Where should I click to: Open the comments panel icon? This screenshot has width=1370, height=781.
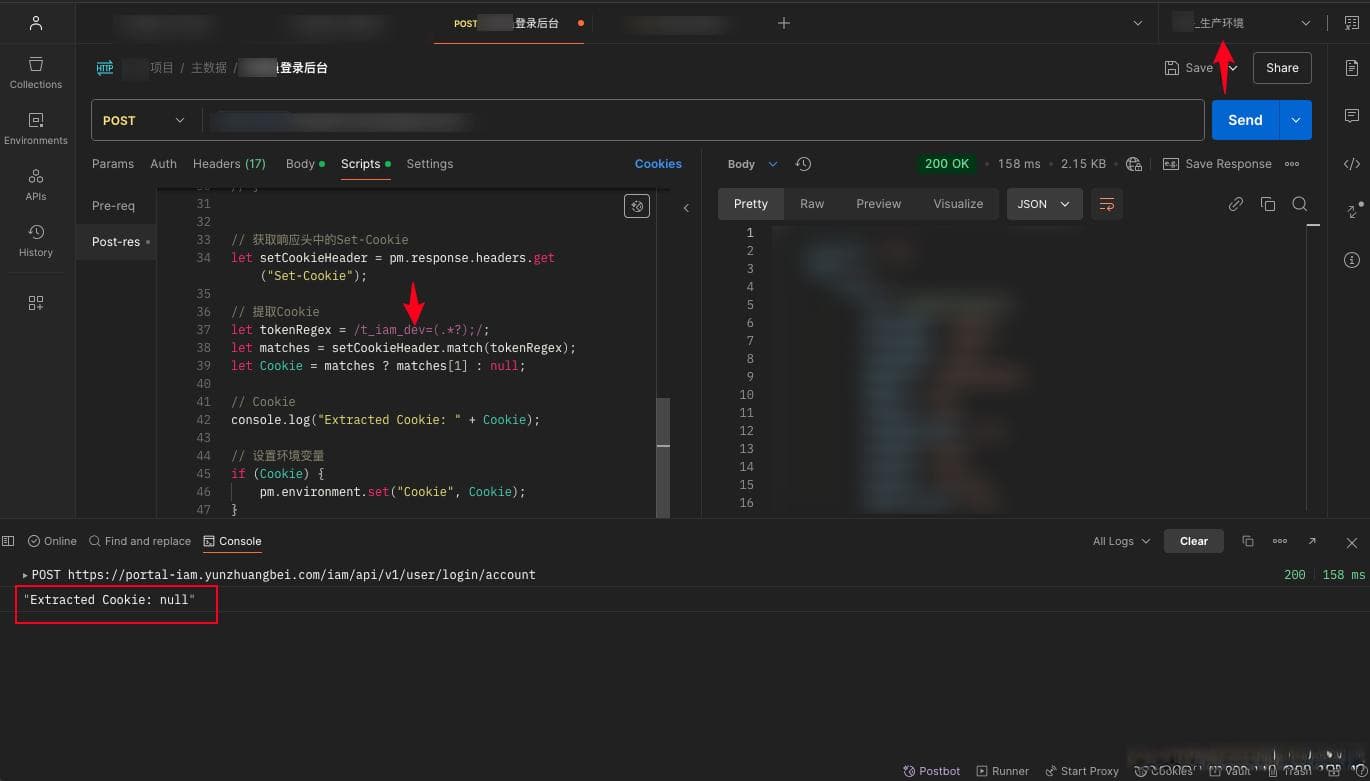[1352, 116]
